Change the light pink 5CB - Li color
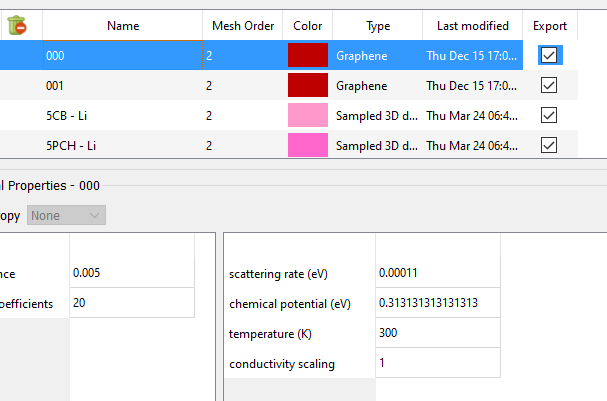 pos(308,116)
